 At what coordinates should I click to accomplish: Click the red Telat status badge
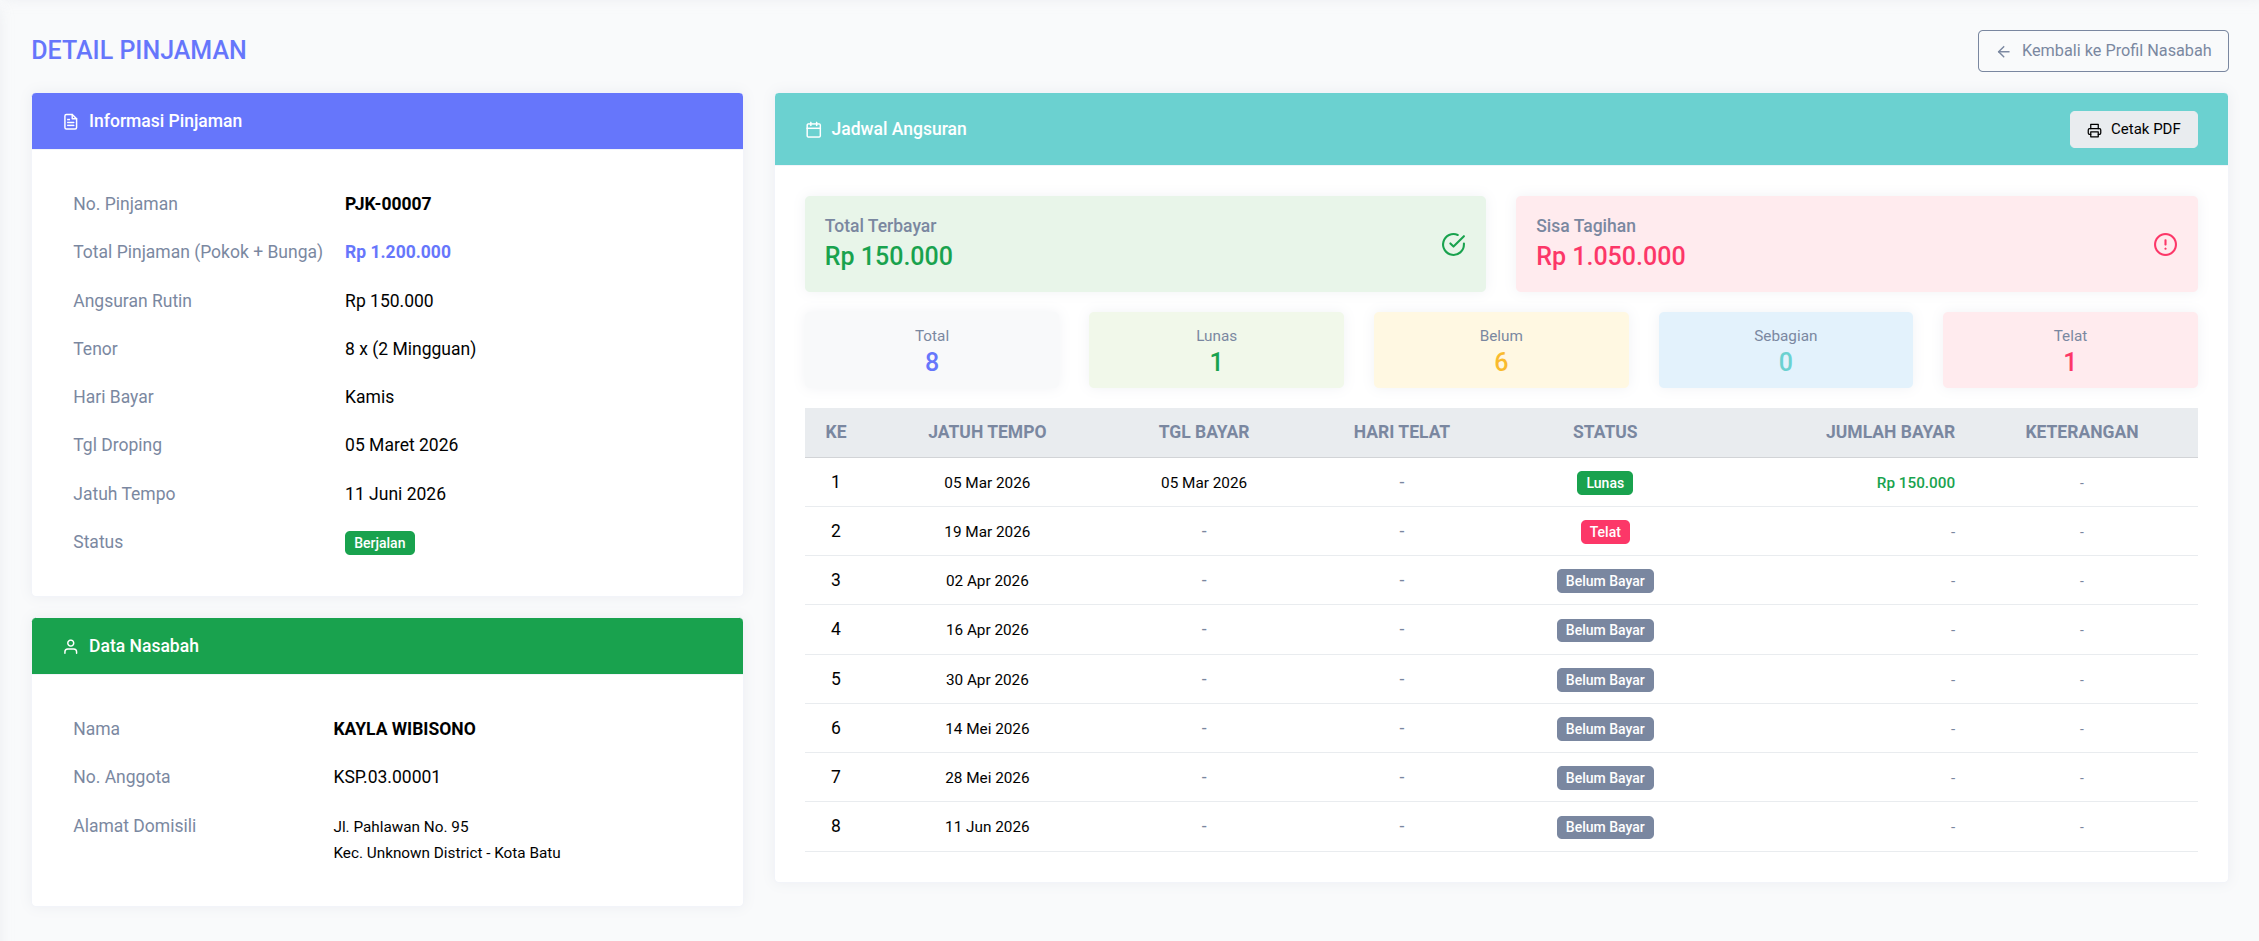[1604, 532]
